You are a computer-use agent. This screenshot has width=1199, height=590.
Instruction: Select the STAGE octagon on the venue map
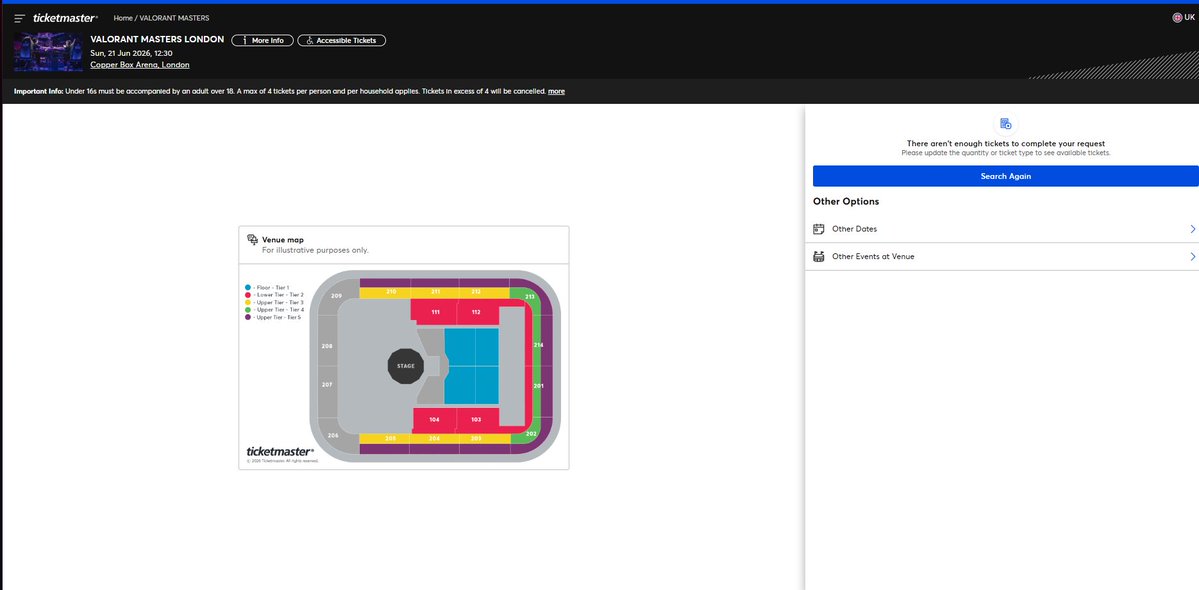coord(405,366)
